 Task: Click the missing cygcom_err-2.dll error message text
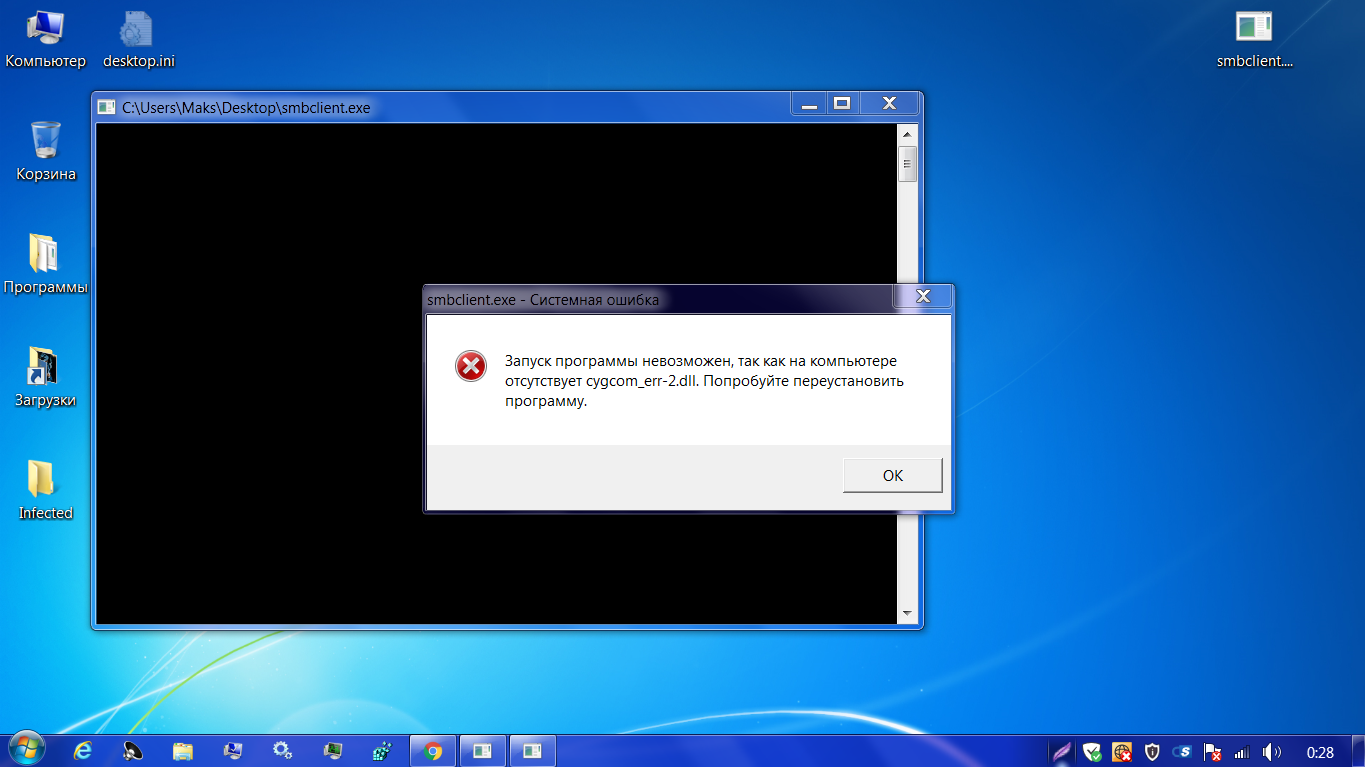click(x=704, y=381)
